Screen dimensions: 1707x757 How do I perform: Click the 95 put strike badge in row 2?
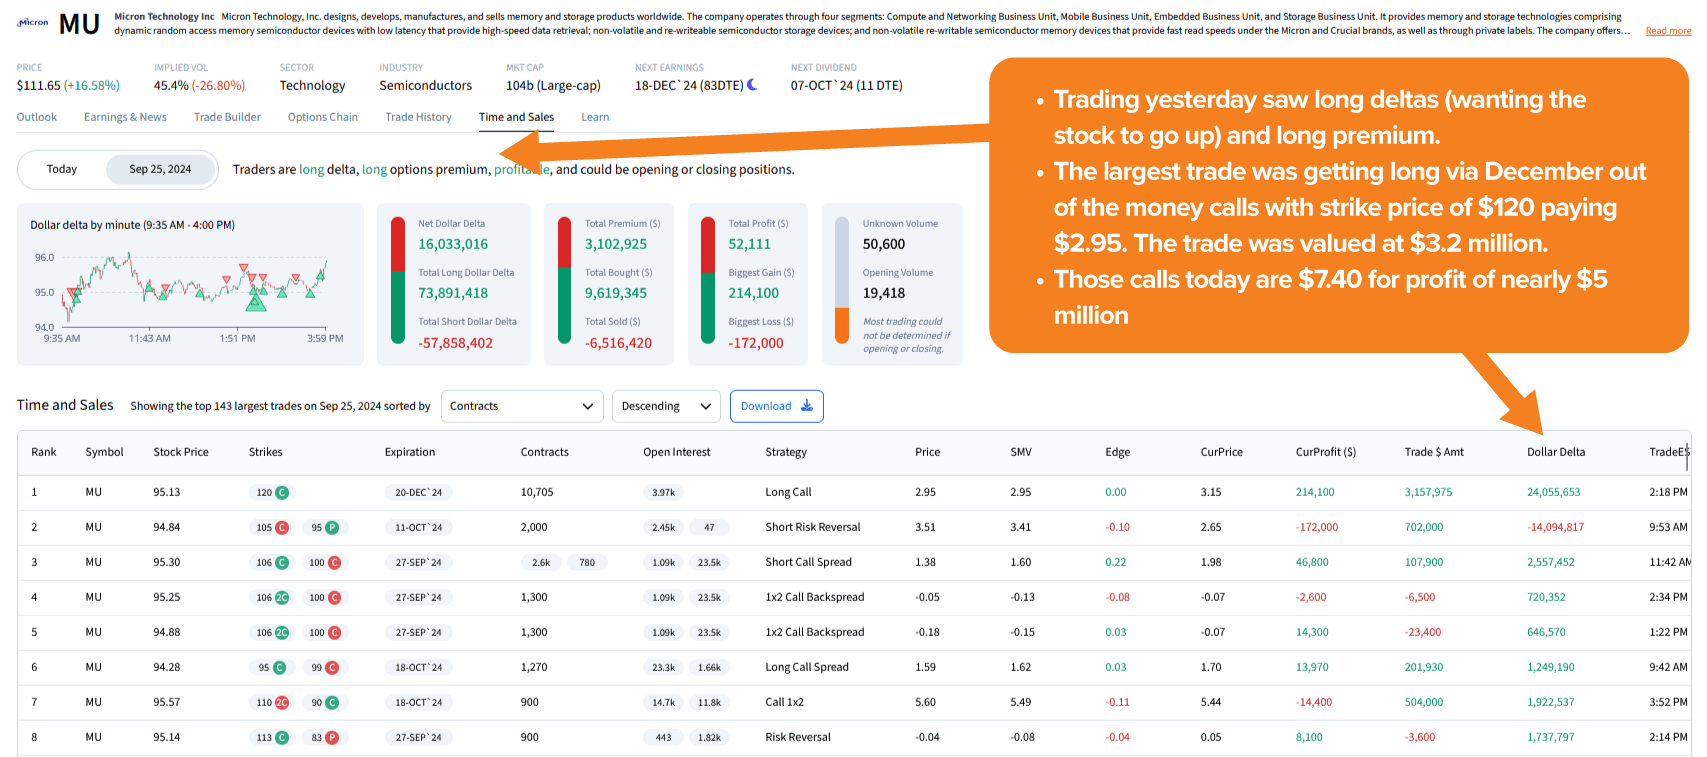pos(324,527)
